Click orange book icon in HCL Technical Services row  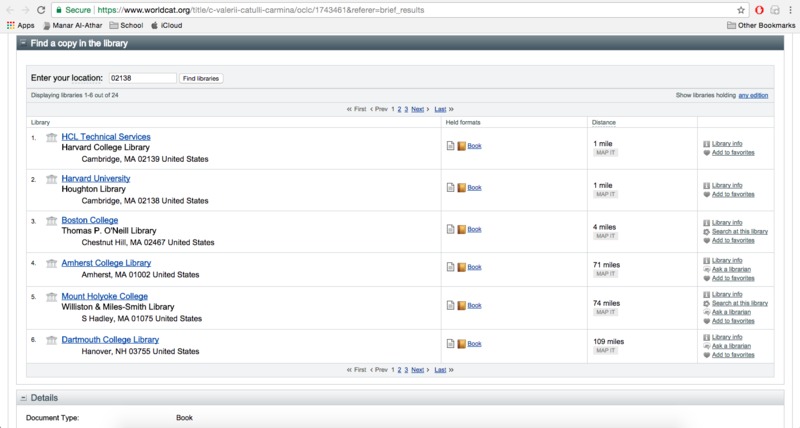pos(461,146)
